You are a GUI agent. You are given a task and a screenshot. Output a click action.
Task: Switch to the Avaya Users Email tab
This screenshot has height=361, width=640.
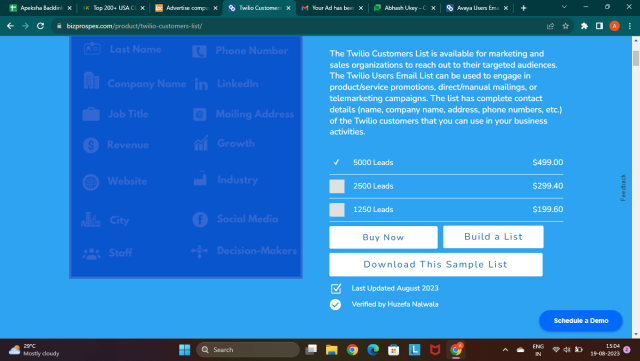coord(476,8)
